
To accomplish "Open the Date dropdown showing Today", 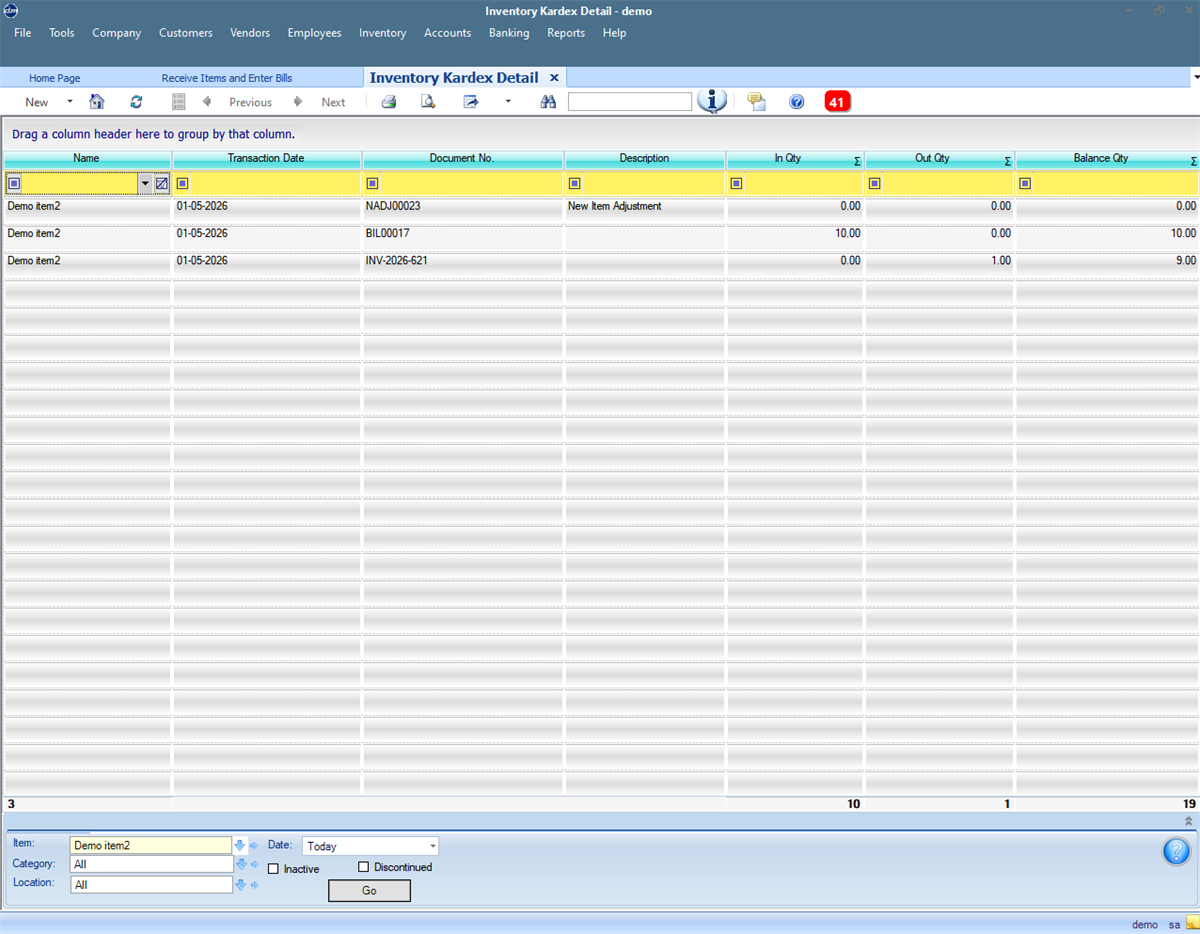I will tap(432, 847).
